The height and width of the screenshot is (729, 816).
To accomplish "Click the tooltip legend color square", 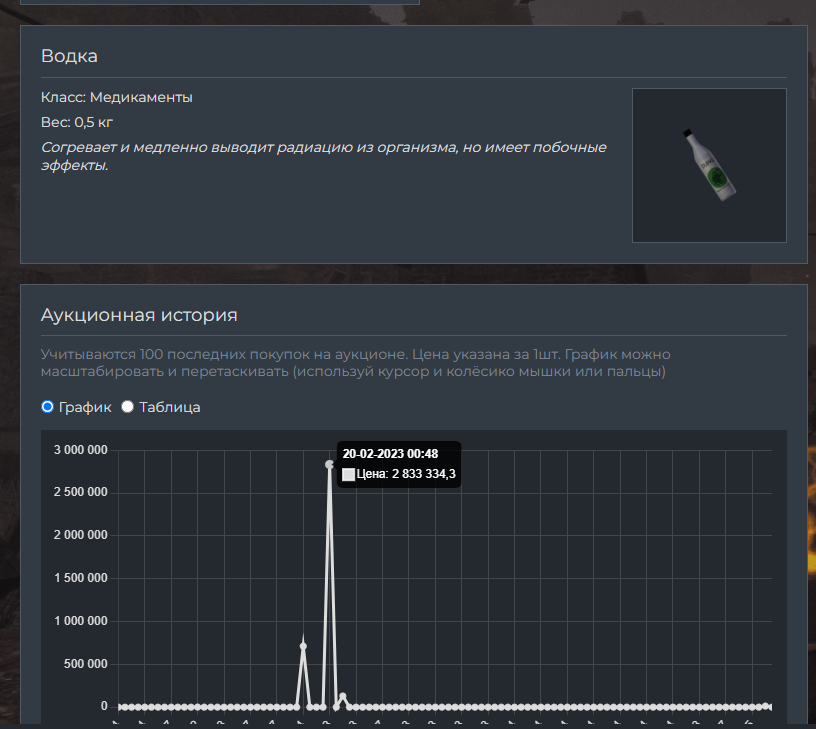I will (348, 474).
